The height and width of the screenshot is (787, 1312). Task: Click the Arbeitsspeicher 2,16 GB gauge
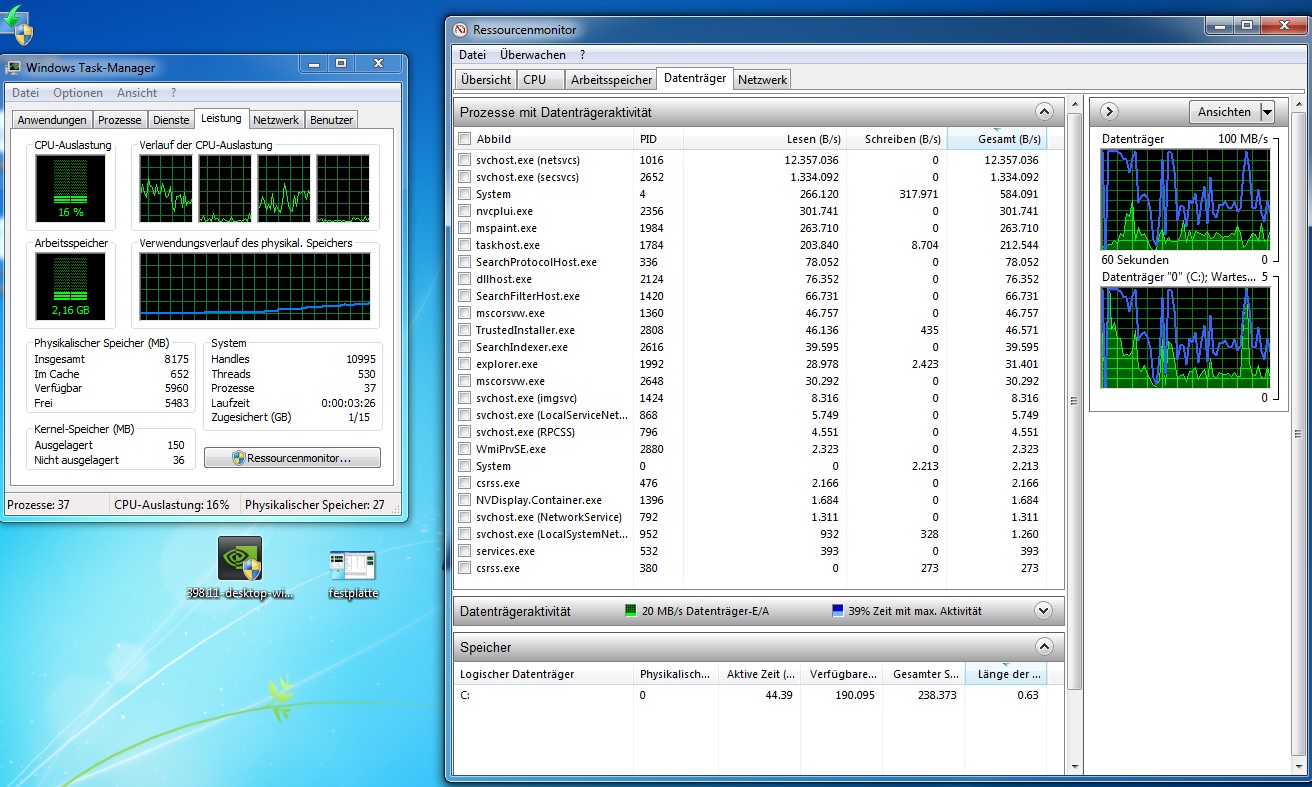69,289
